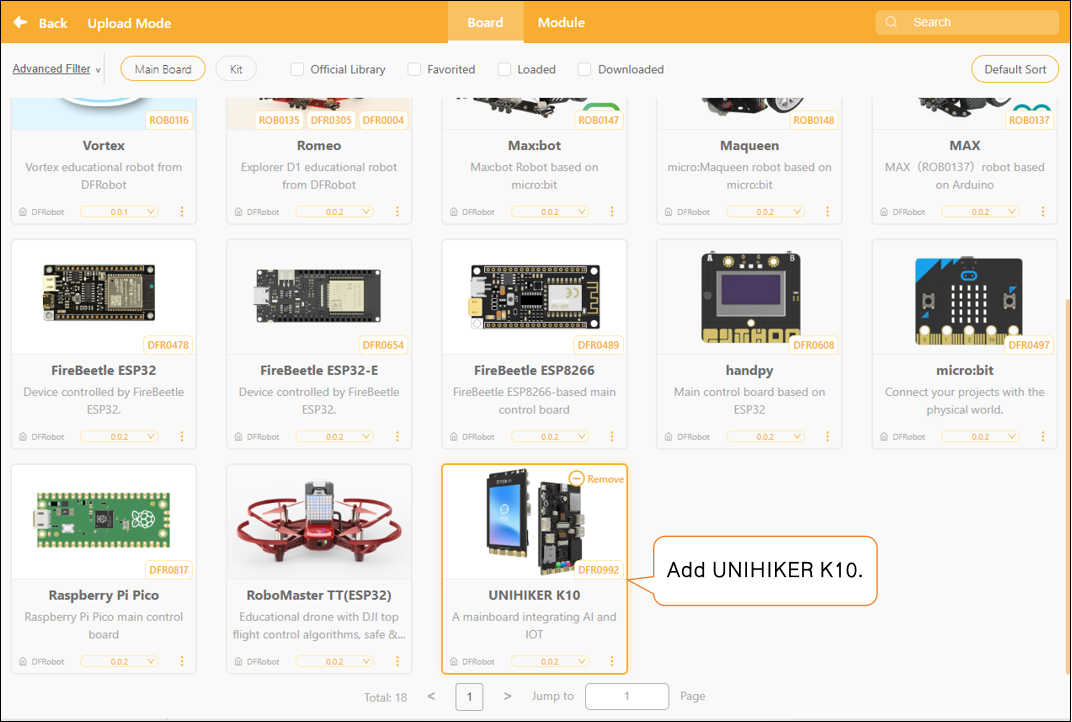Go to the next page arrow

507,696
